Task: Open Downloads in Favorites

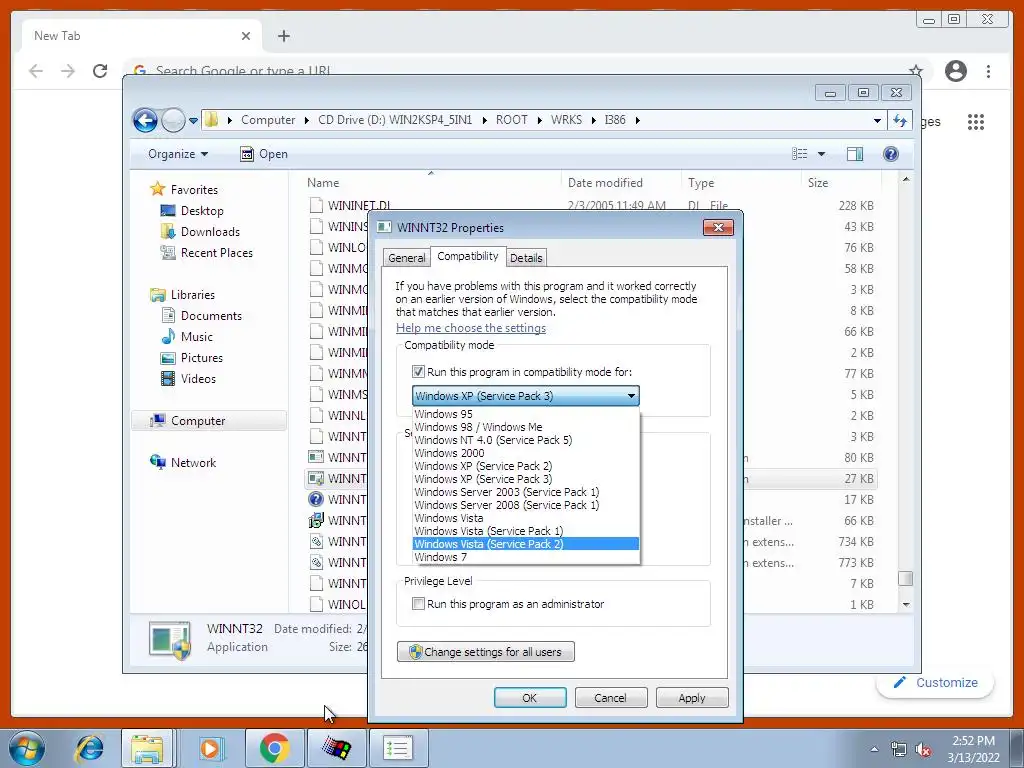Action: pos(210,232)
